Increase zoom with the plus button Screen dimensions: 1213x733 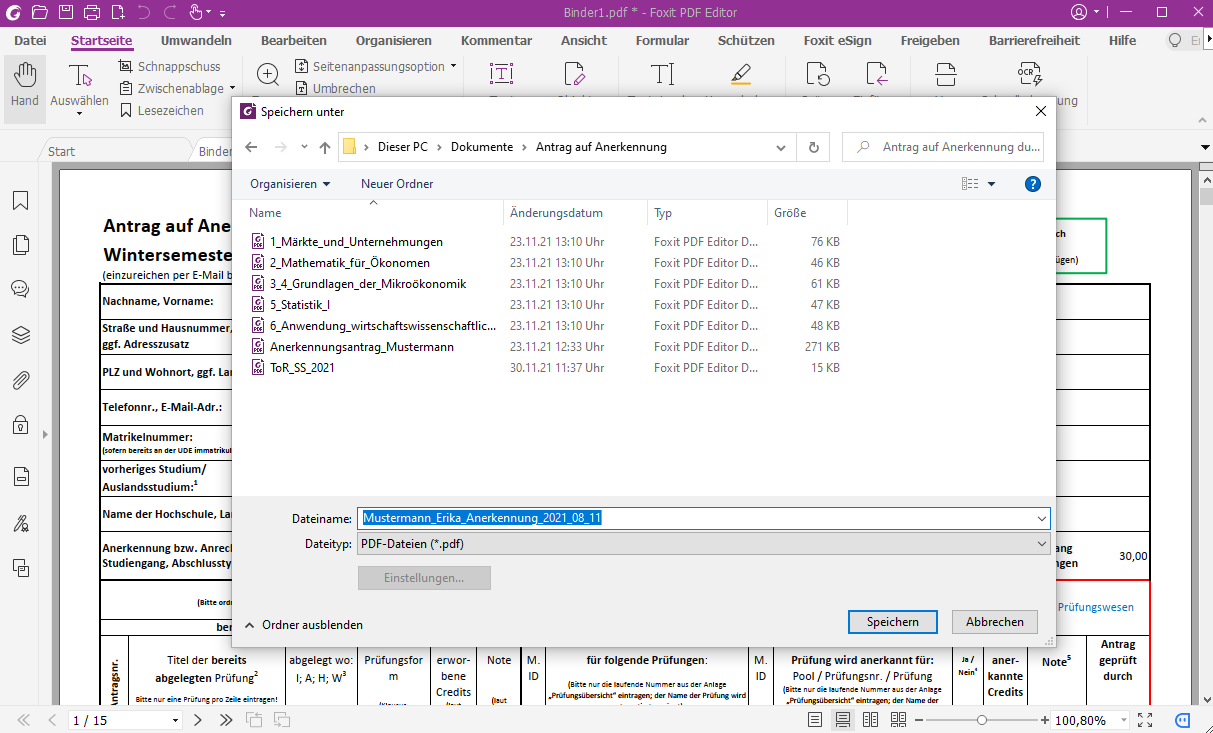click(1045, 720)
